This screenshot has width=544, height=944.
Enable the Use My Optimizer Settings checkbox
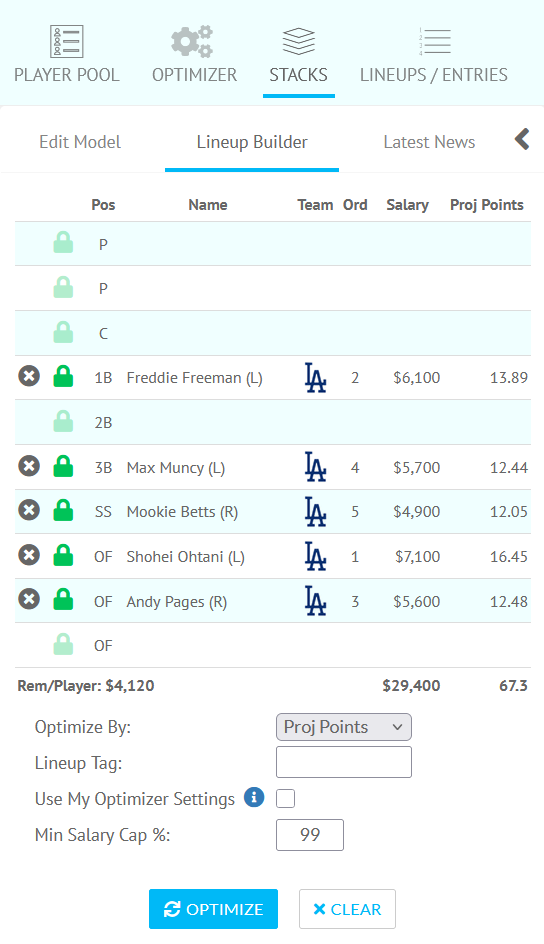285,798
